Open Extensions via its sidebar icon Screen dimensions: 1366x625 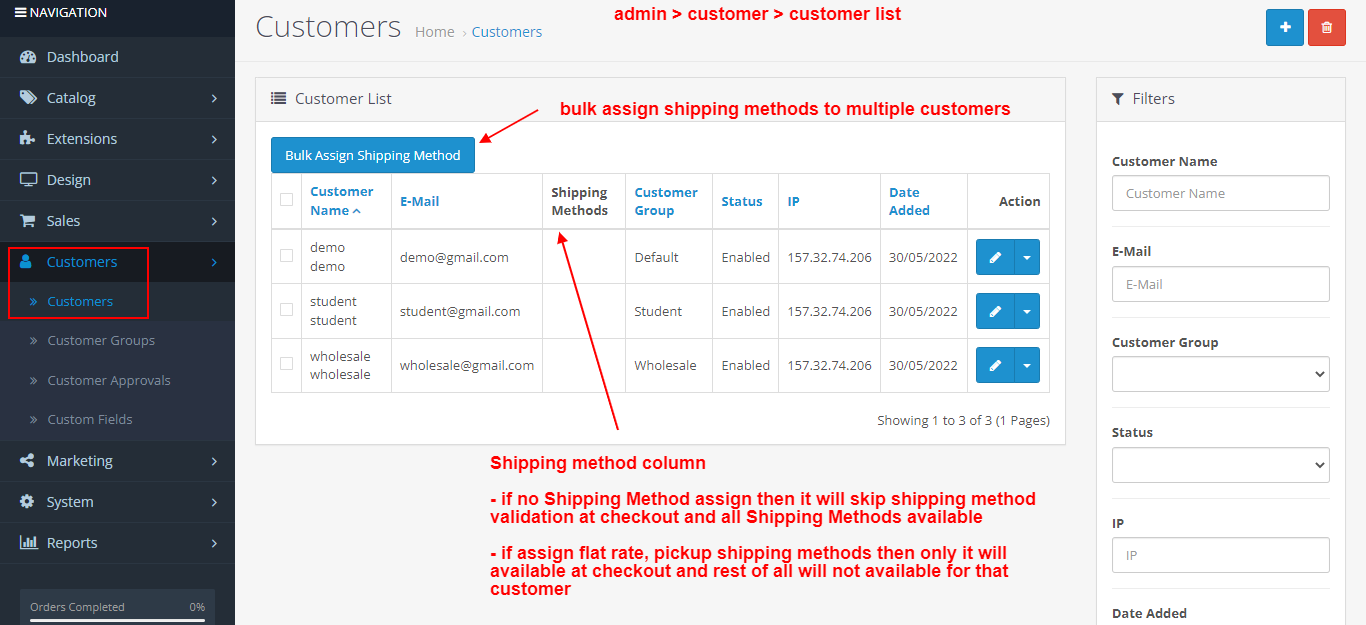click(x=27, y=138)
